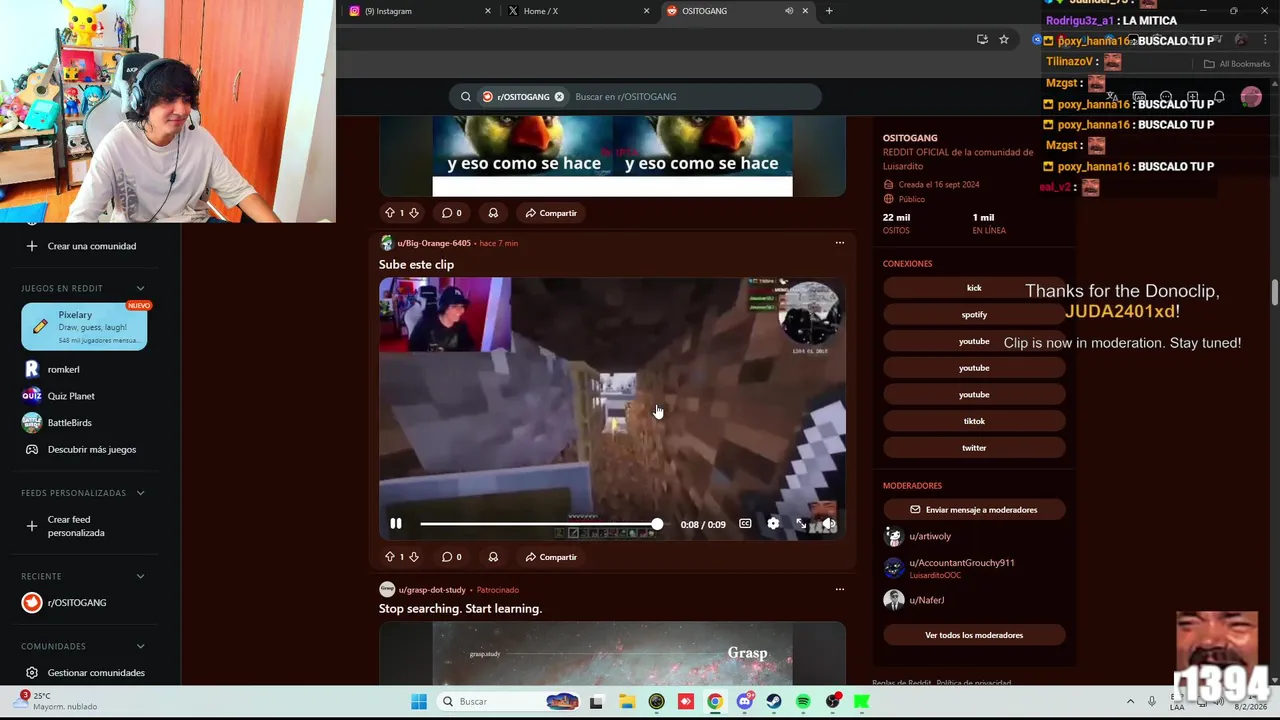Open the u/Big-Orange-6405 profile link
Image resolution: width=1280 pixels, height=720 pixels.
(433, 243)
